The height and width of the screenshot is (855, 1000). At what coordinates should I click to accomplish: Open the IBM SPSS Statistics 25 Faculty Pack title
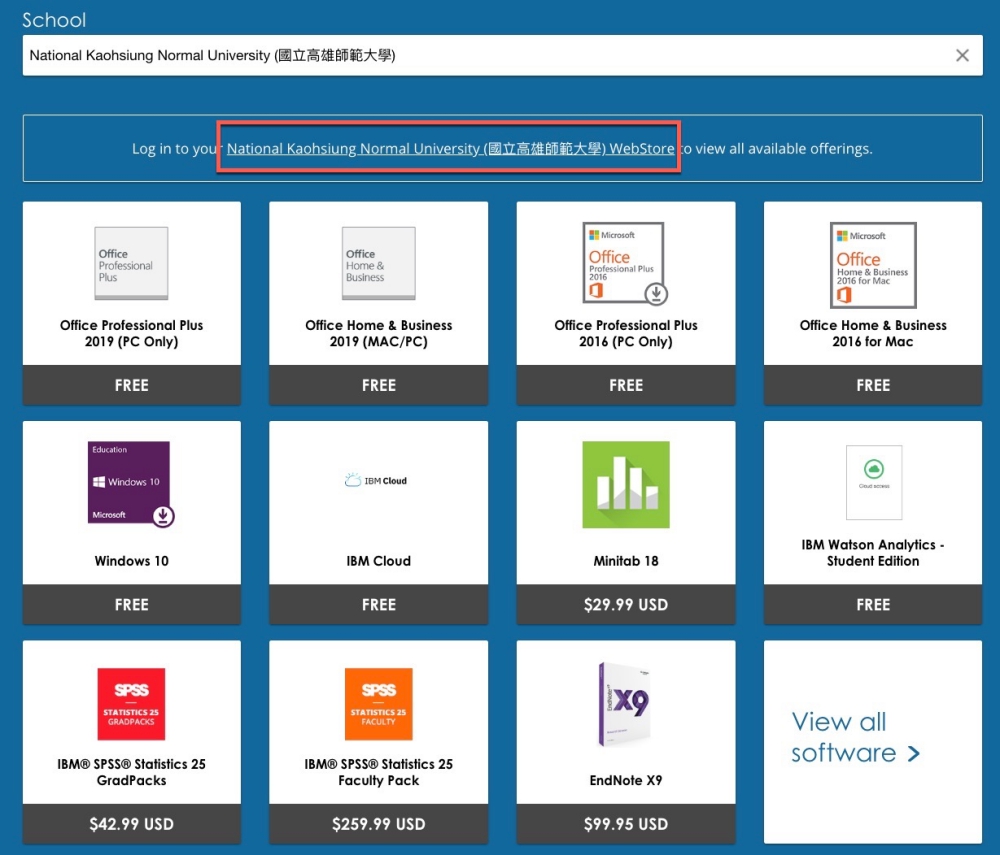tap(378, 772)
